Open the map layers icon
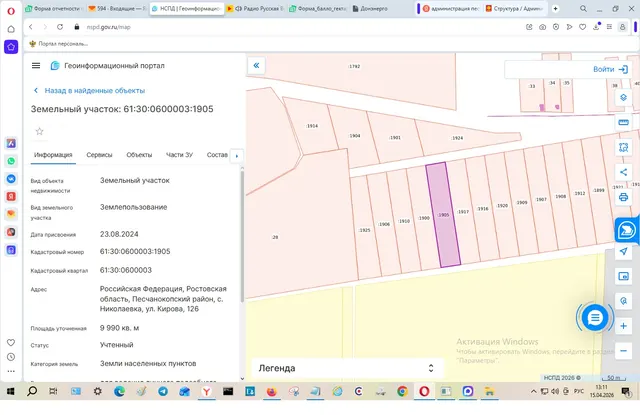 pyautogui.click(x=623, y=98)
